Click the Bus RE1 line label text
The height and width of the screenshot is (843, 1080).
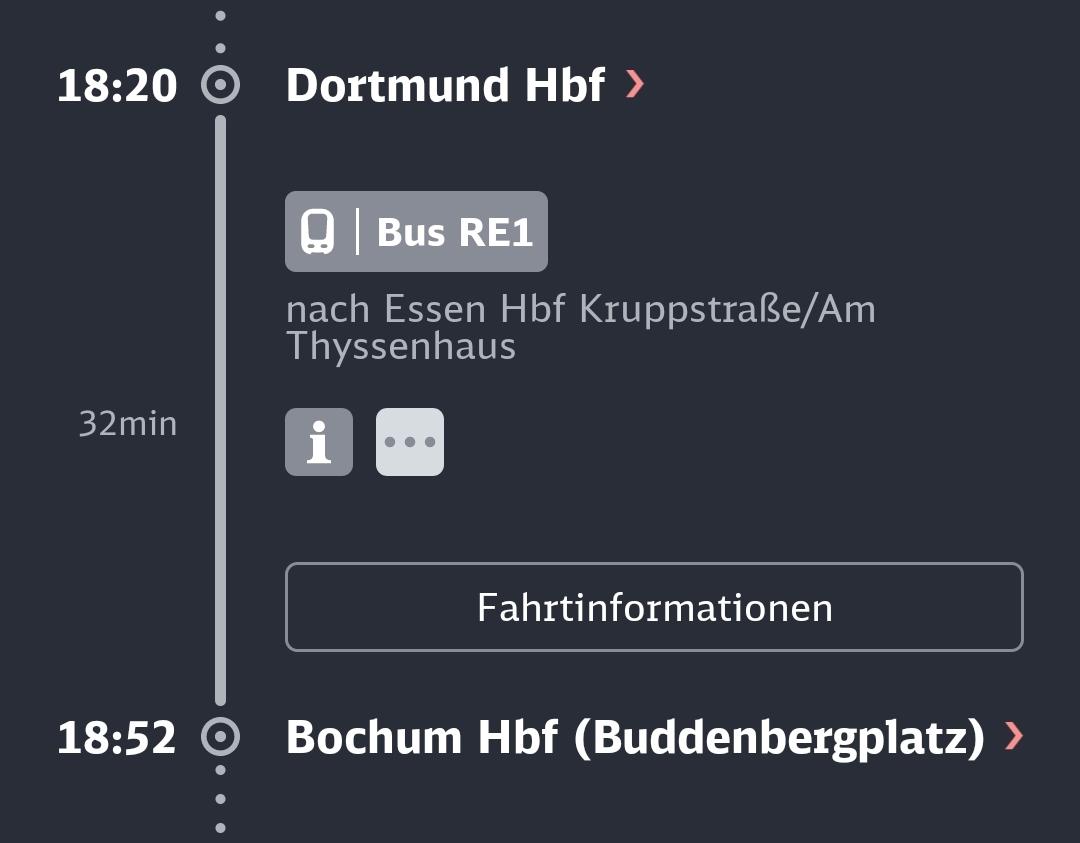click(455, 232)
